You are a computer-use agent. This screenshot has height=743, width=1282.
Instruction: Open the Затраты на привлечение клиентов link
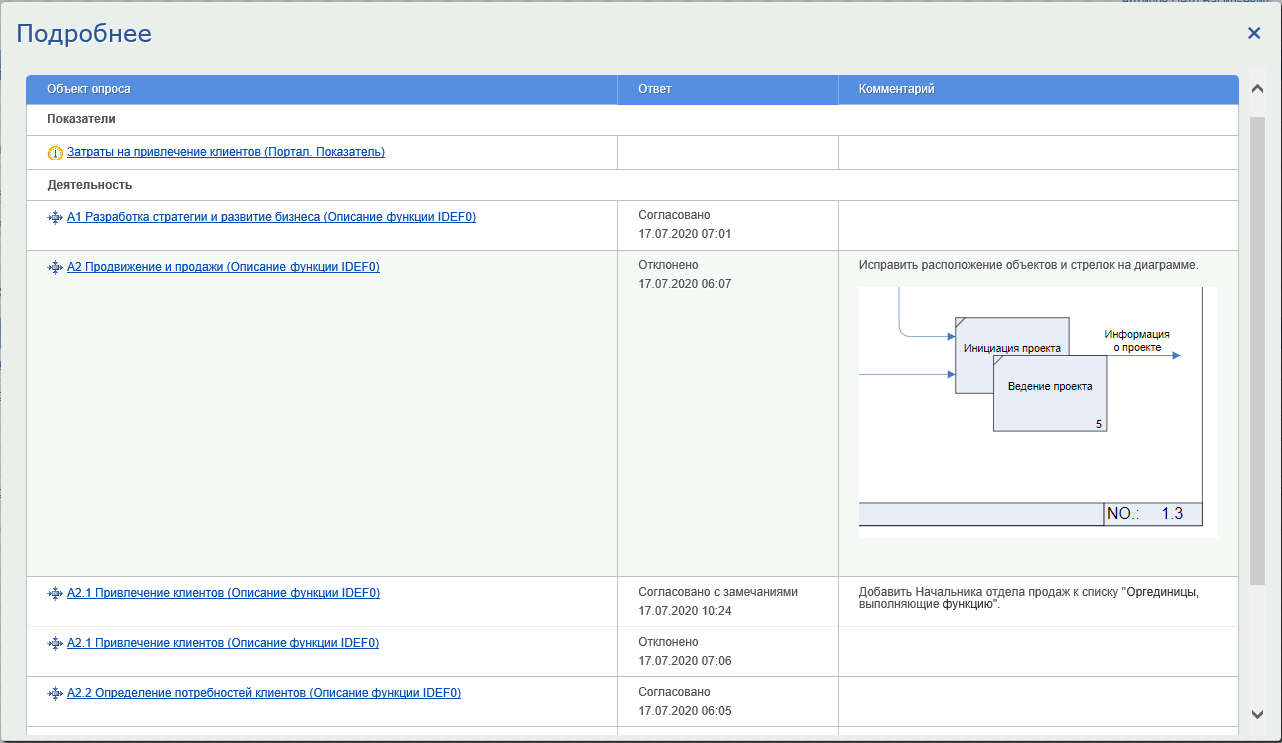(225, 152)
